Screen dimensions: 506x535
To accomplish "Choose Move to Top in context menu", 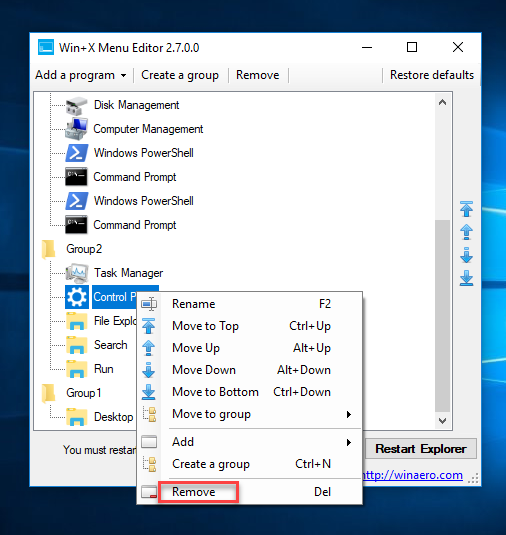I will 249,326.
